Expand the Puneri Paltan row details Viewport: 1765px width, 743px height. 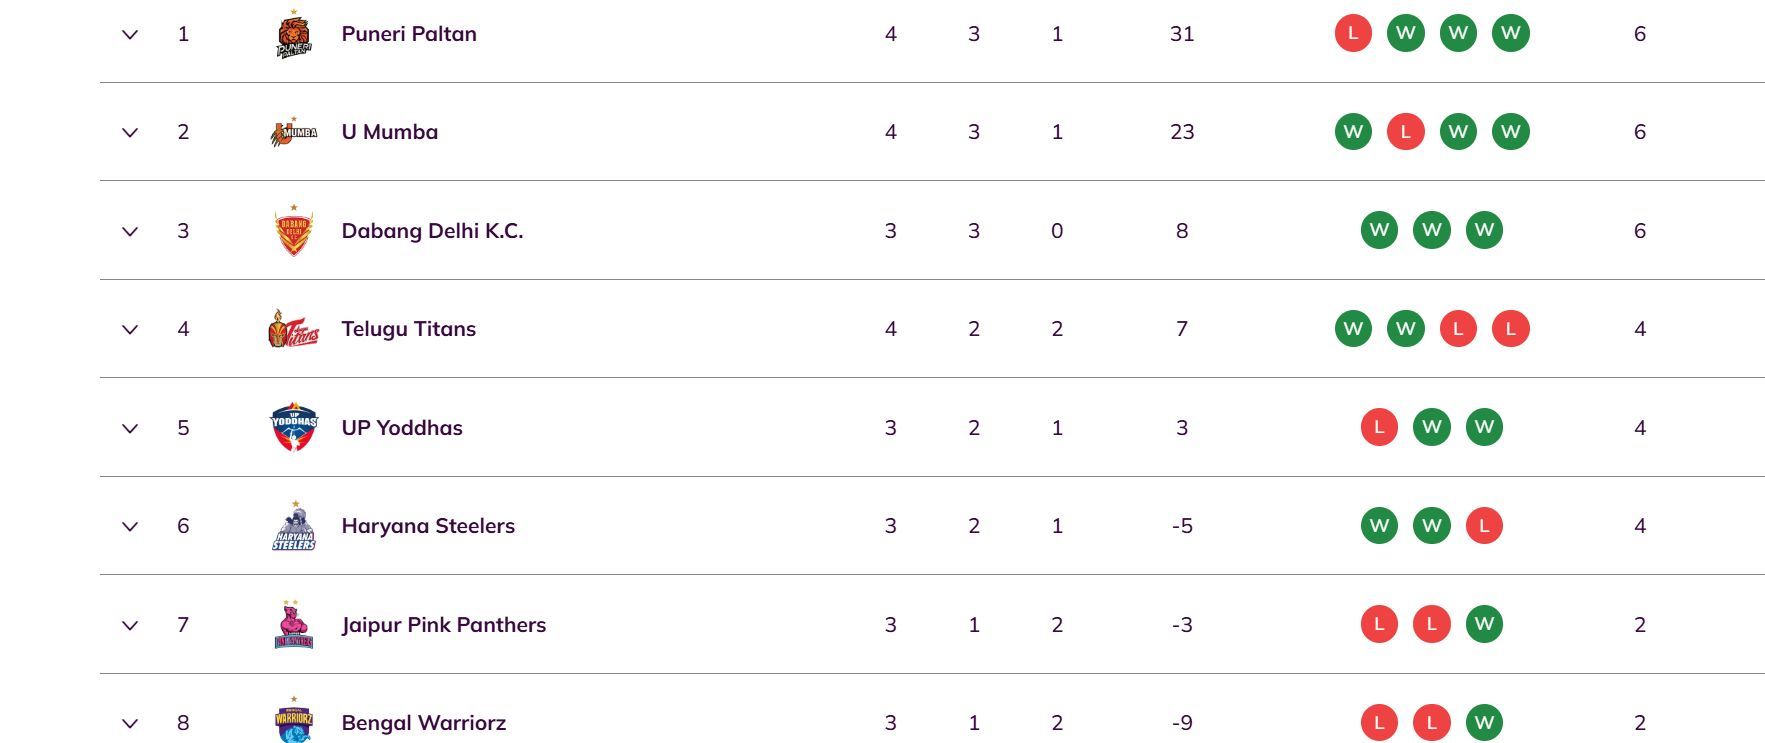click(x=129, y=33)
